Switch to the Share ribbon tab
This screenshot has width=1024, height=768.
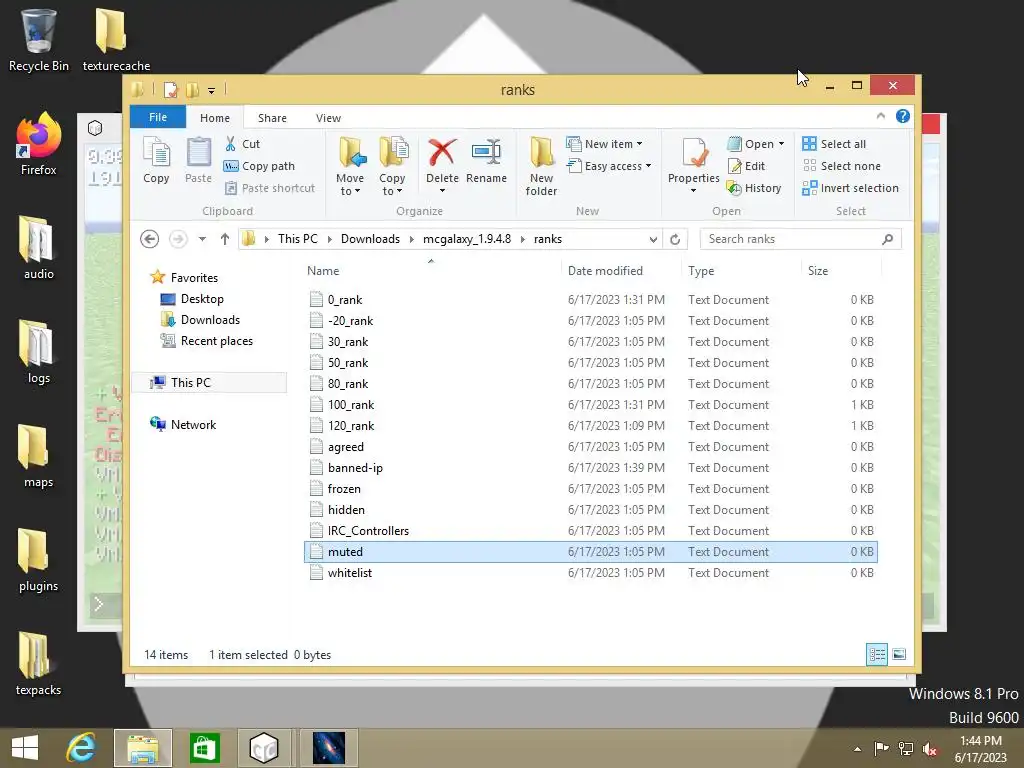point(272,118)
